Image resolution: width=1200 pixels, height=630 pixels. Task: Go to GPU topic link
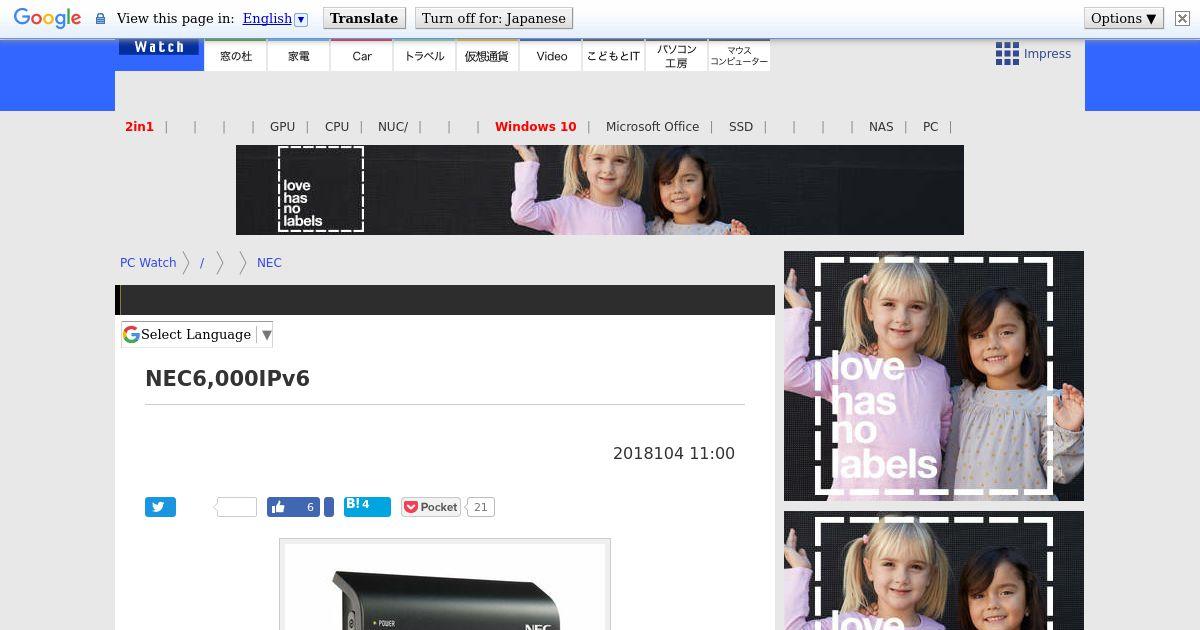(282, 127)
